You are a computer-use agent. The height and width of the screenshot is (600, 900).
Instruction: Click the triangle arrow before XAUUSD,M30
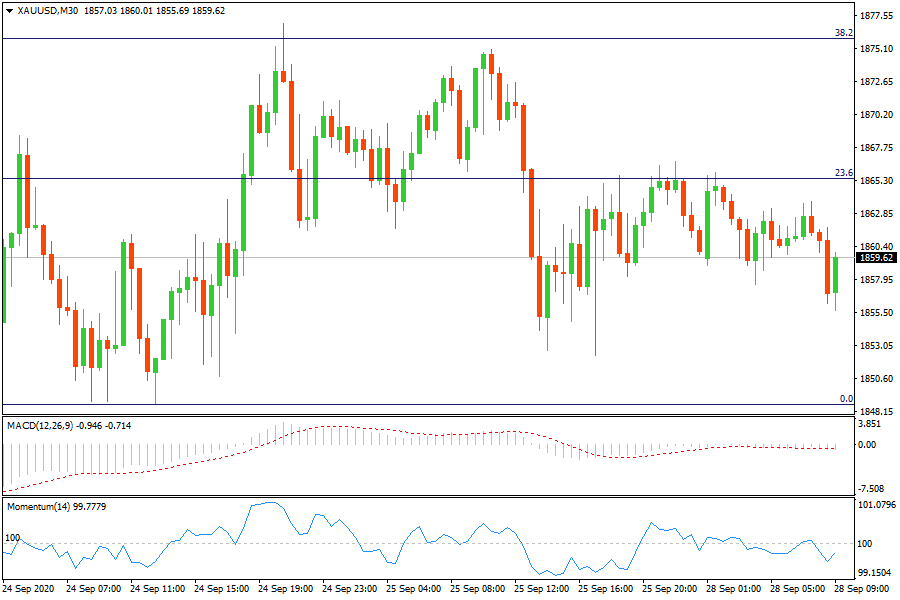[x=10, y=11]
